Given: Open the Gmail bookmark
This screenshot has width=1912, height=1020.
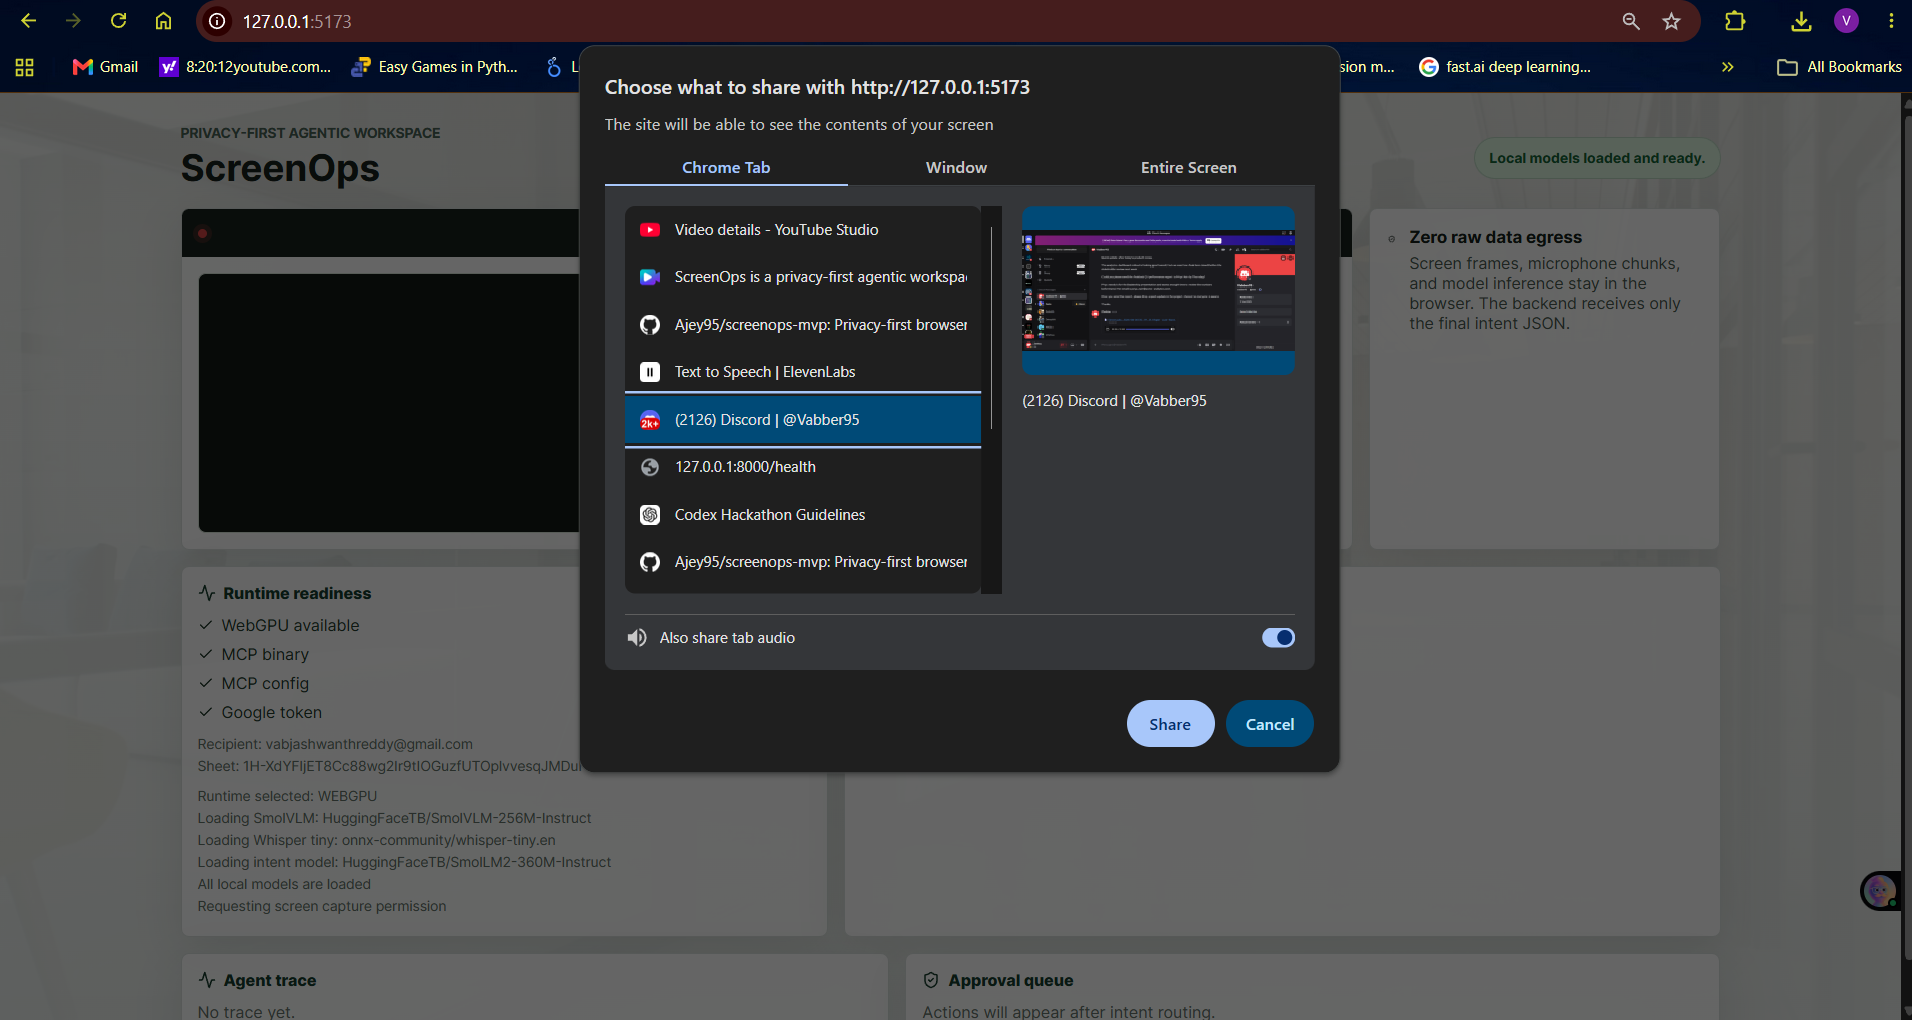Looking at the screenshot, I should [105, 67].
